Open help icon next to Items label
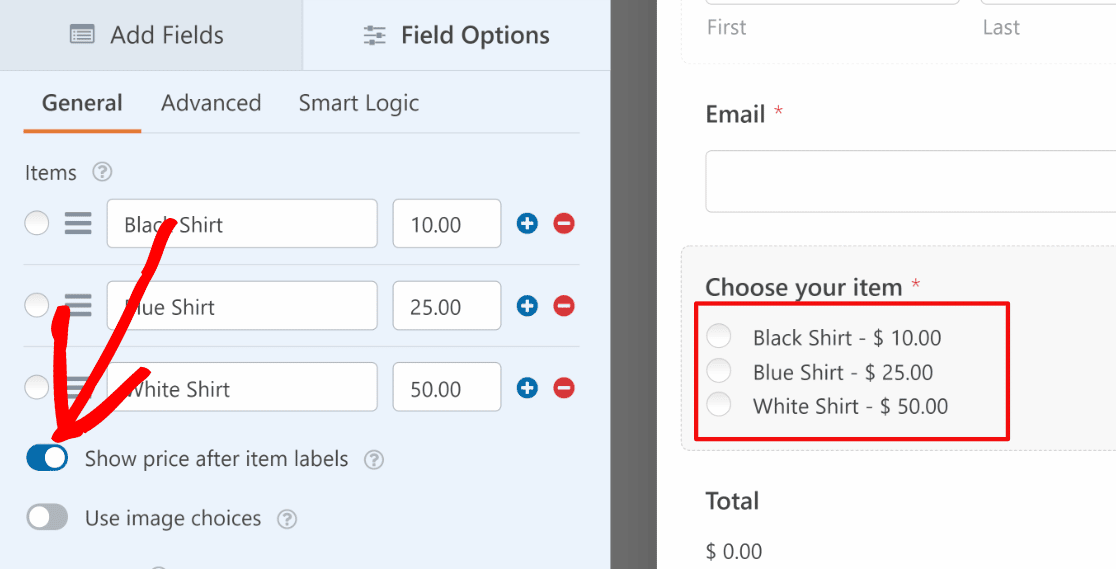The image size is (1116, 569). tap(102, 172)
